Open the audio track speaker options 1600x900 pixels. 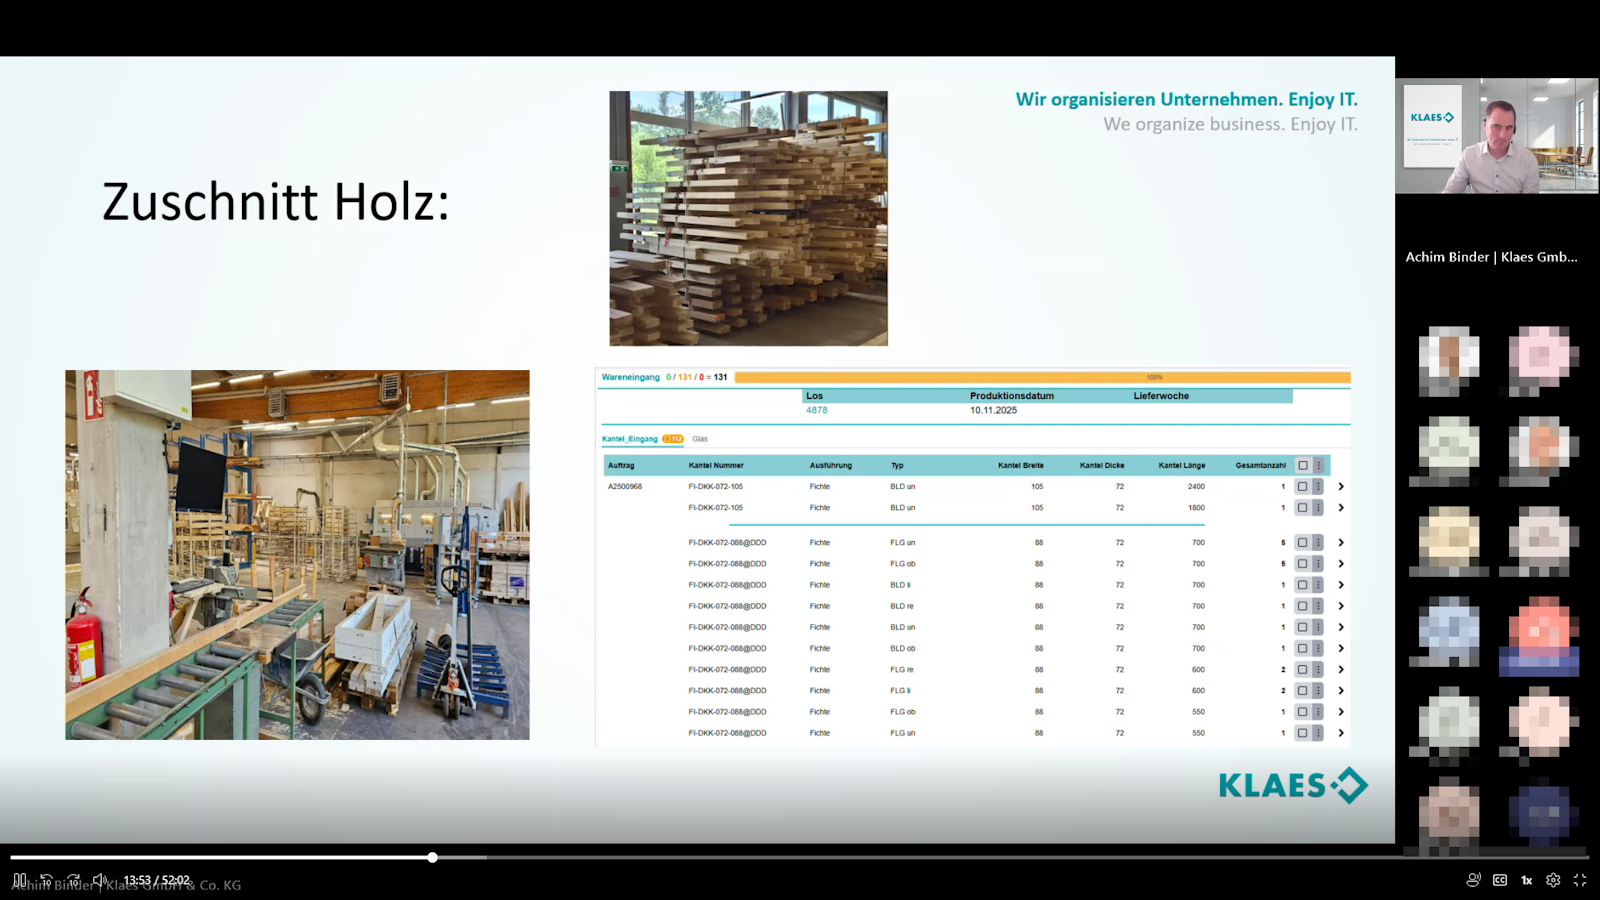point(1473,880)
